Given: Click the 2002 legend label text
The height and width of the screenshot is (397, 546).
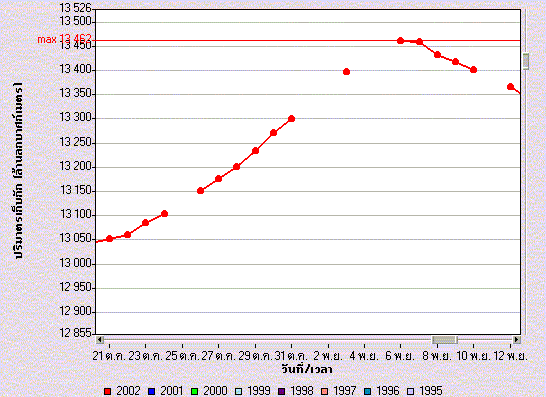Looking at the screenshot, I should click(x=128, y=391).
